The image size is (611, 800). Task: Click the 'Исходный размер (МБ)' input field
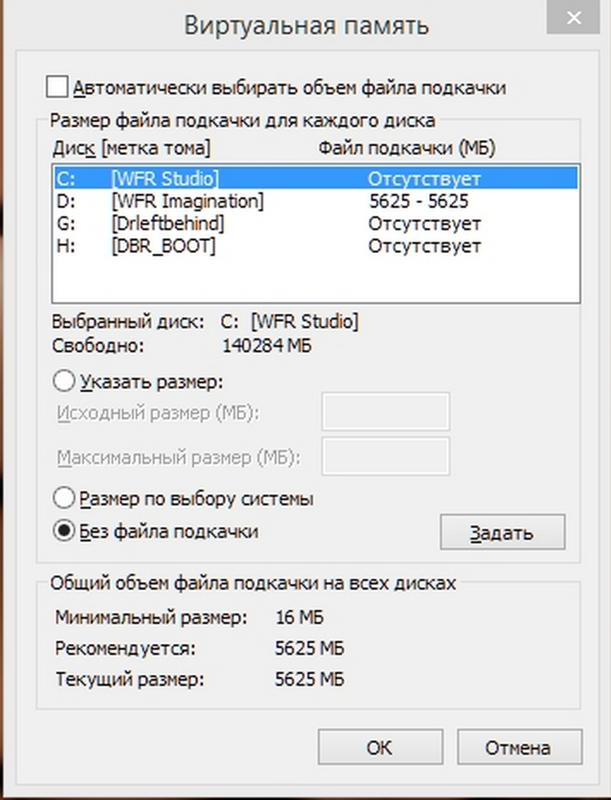tap(386, 411)
